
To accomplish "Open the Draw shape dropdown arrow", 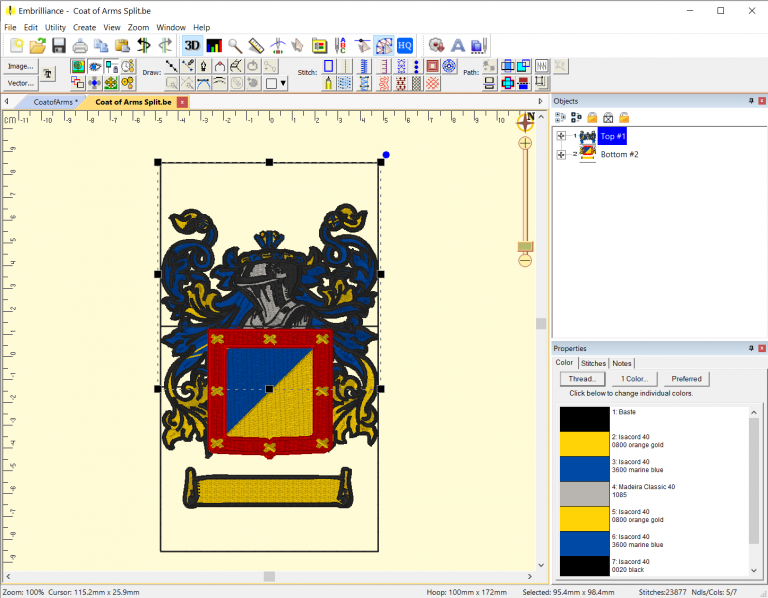I will coord(284,84).
